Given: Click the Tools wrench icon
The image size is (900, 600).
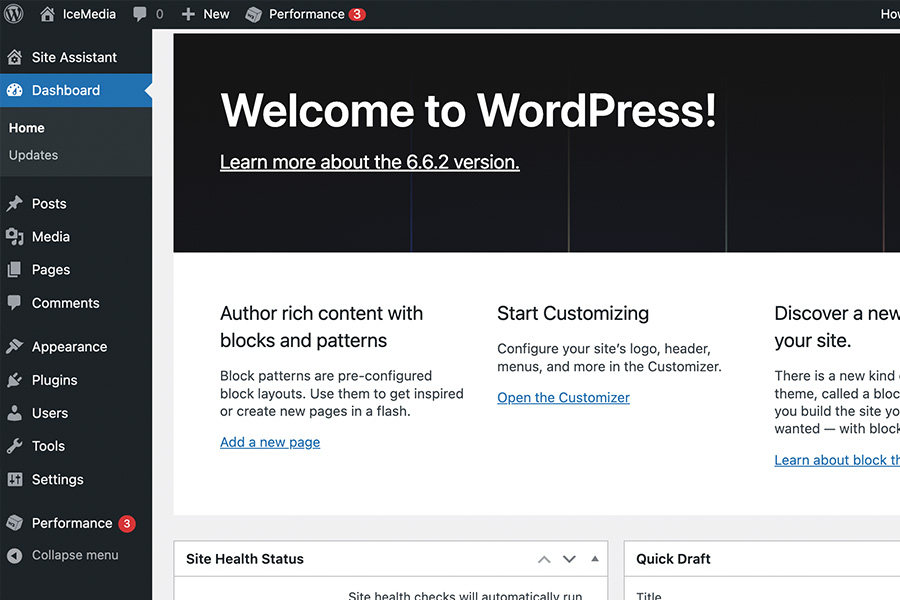Looking at the screenshot, I should click(15, 446).
